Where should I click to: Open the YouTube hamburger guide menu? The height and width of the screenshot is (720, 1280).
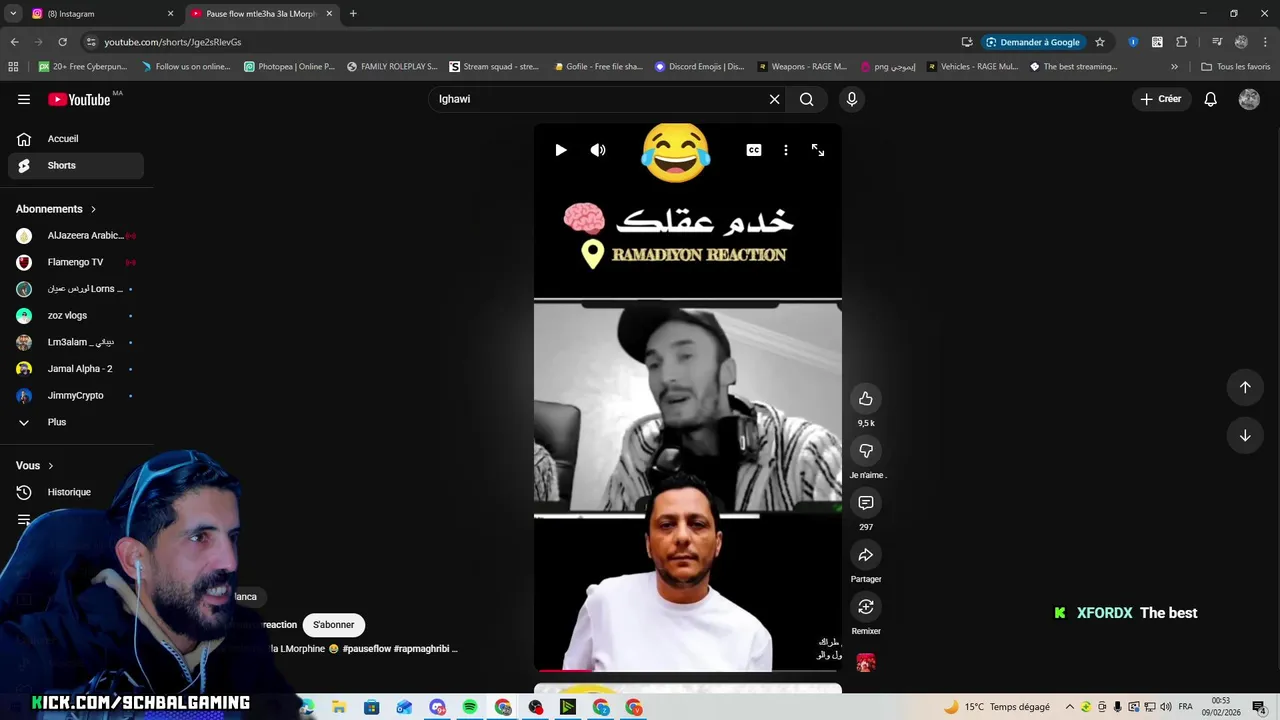point(24,99)
